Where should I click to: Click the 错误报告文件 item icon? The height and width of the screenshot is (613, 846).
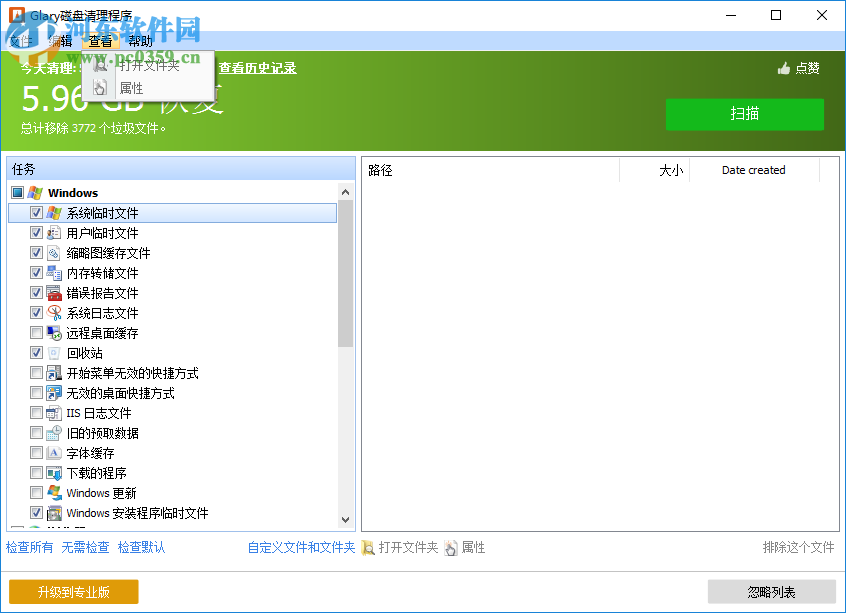point(53,292)
